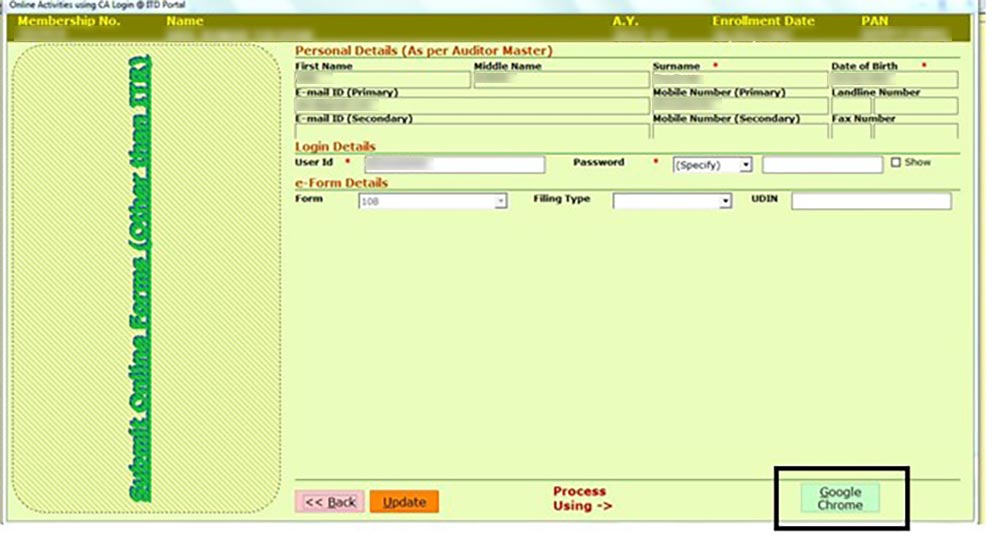Focus the primary Mobile Number field
This screenshot has height=542, width=1000.
click(740, 106)
